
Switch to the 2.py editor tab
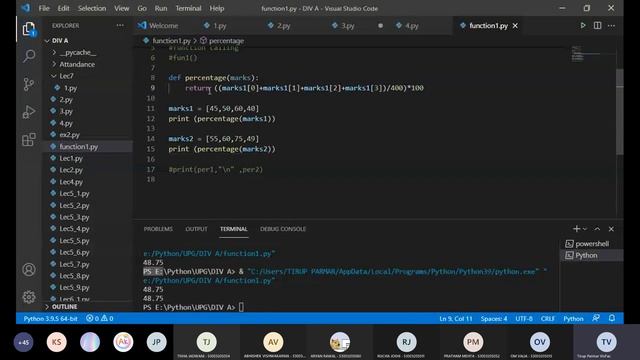point(284,25)
